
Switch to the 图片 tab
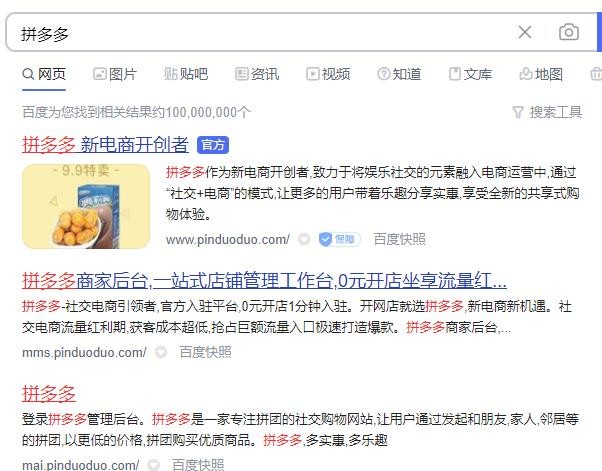115,74
